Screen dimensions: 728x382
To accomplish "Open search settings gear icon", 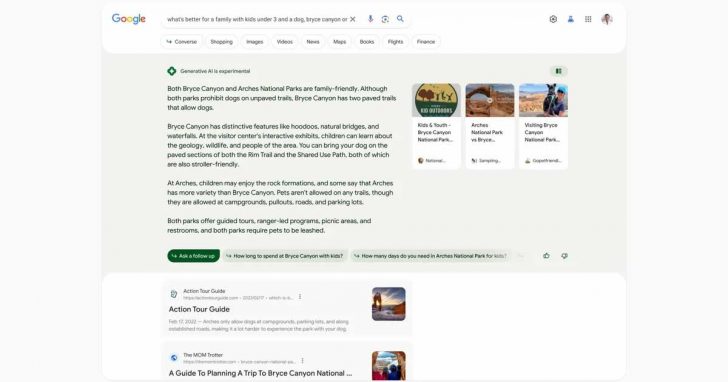I will (553, 19).
